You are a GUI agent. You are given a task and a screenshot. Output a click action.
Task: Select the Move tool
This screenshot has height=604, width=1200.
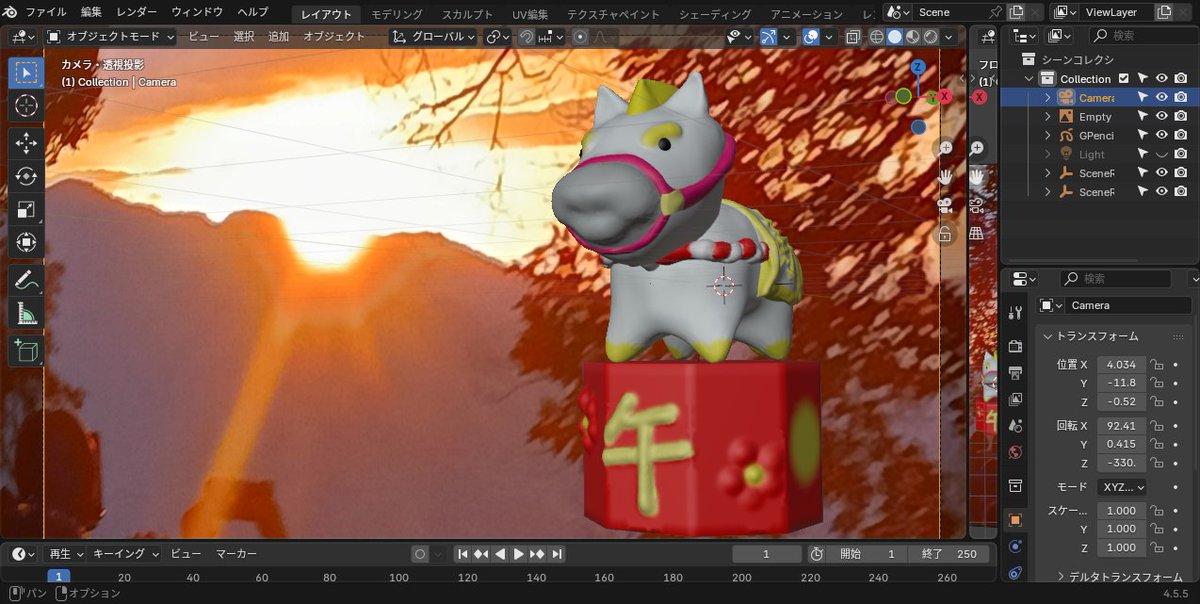(x=26, y=144)
